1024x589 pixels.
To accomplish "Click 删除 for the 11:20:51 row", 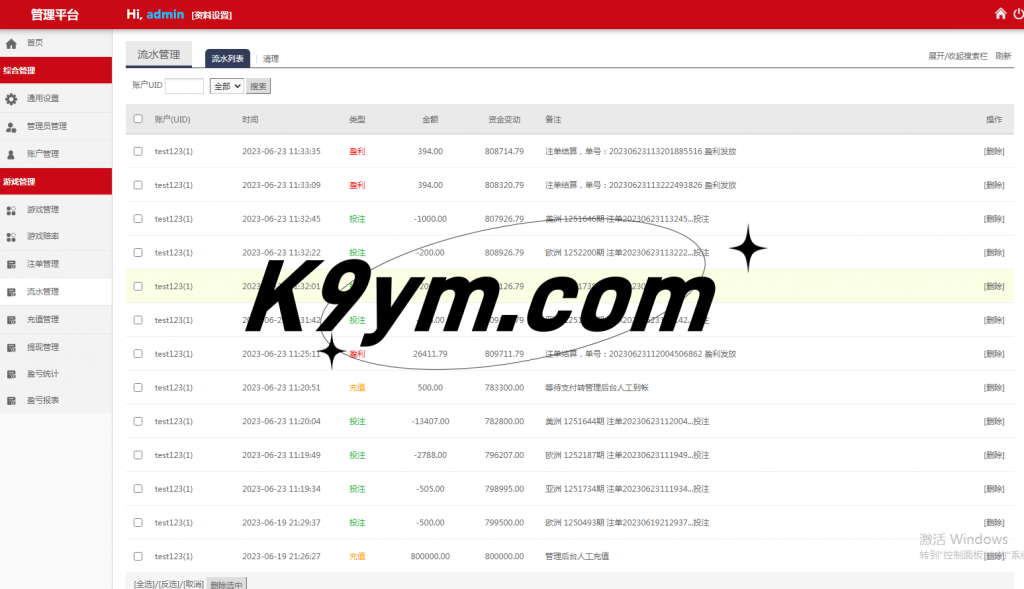I will point(994,388).
